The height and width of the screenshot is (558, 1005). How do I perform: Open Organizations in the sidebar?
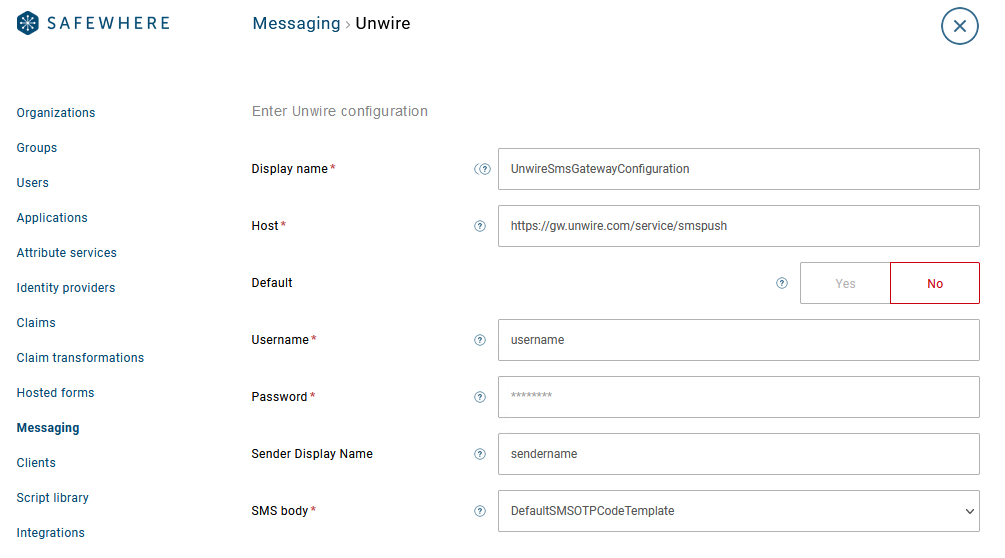click(x=56, y=113)
